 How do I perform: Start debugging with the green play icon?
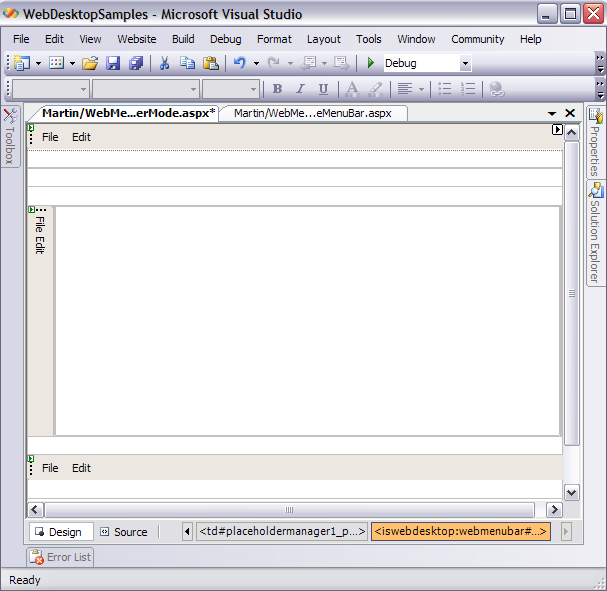(x=371, y=63)
